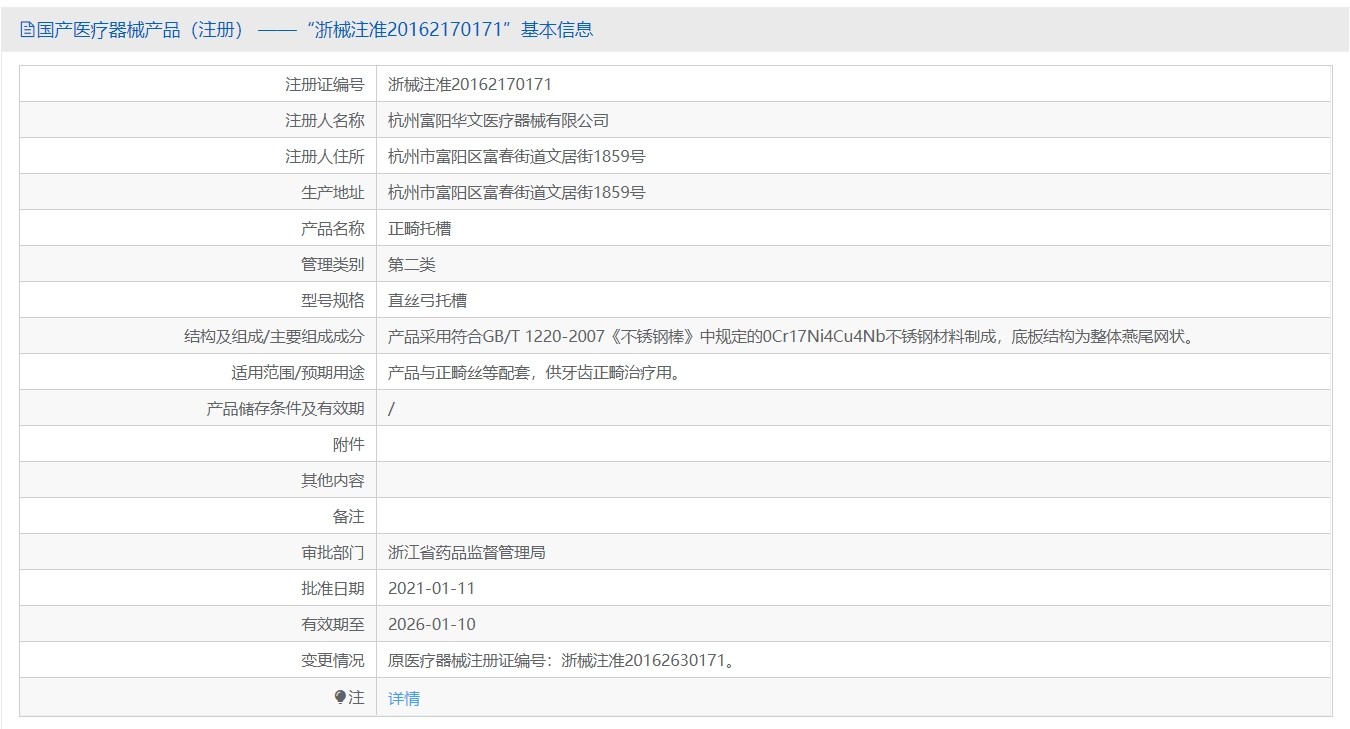This screenshot has width=1350, height=729.
Task: Click the 备注 label
Action: (x=349, y=516)
